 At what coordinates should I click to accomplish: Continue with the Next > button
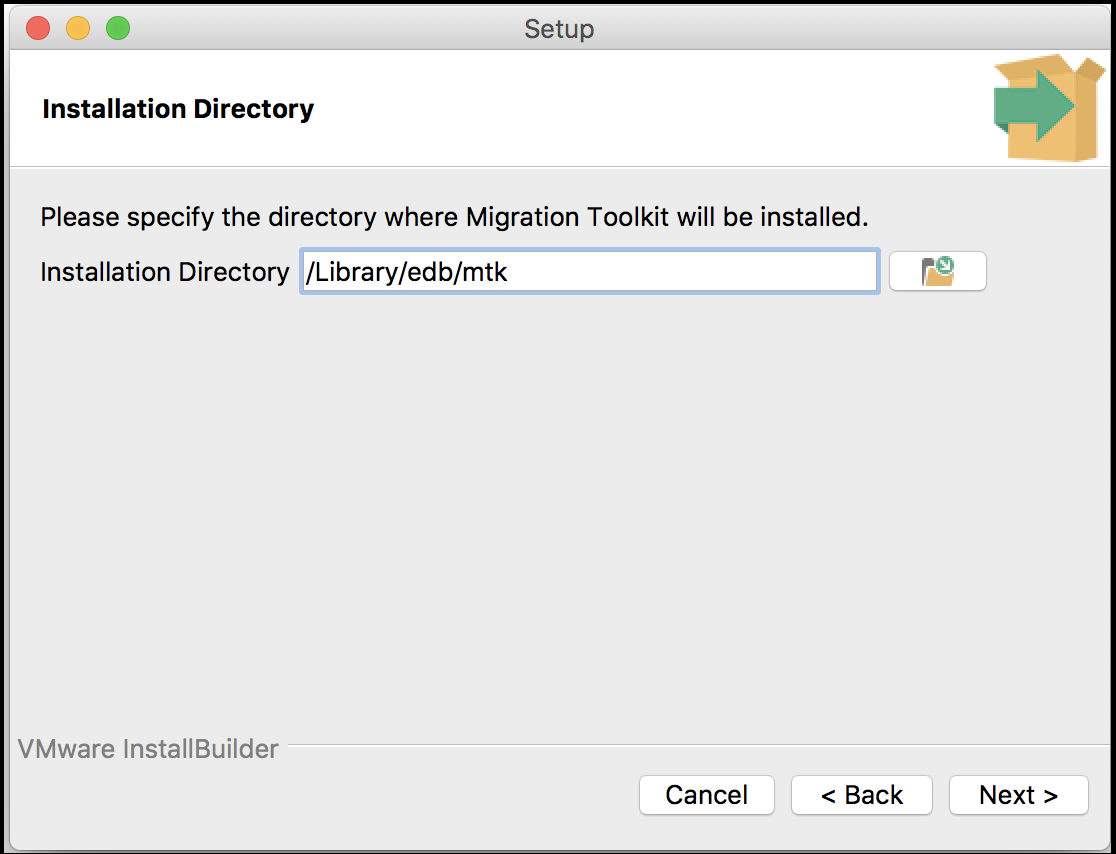pyautogui.click(x=1018, y=795)
